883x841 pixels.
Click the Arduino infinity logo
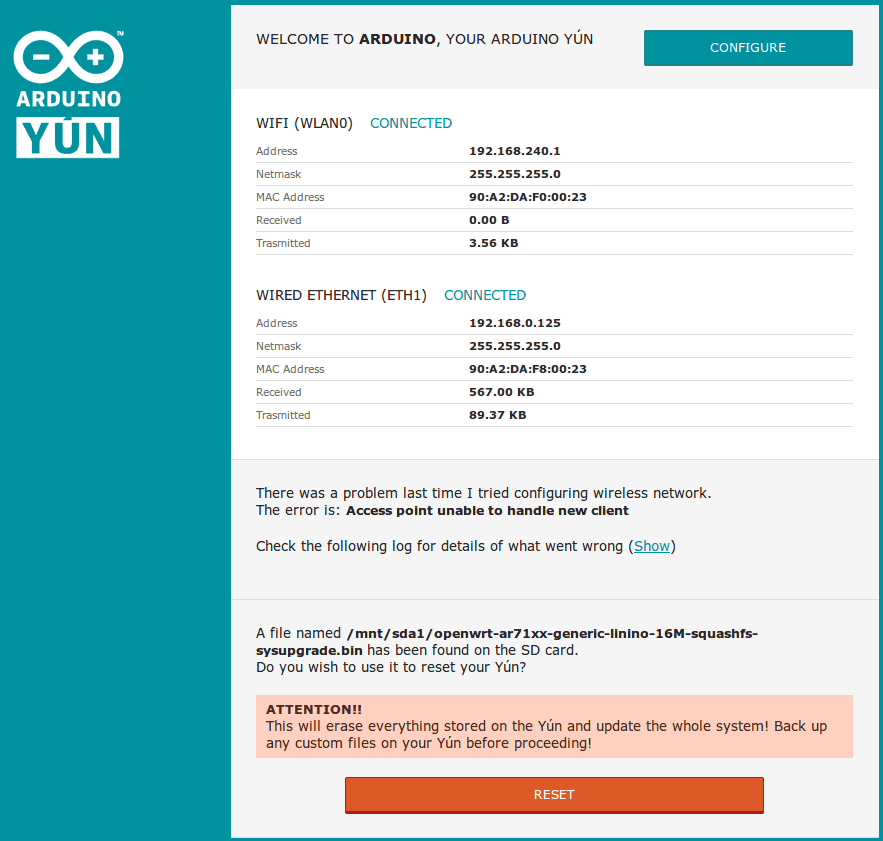pos(68,57)
